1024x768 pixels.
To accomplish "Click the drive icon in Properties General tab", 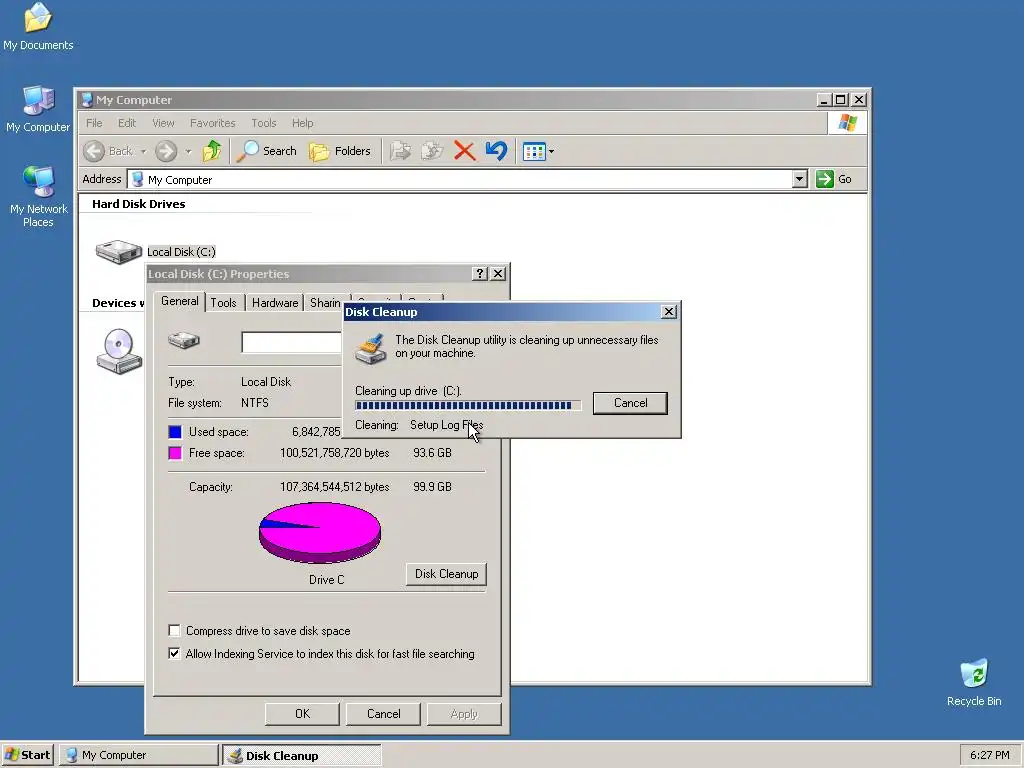I will pos(184,340).
